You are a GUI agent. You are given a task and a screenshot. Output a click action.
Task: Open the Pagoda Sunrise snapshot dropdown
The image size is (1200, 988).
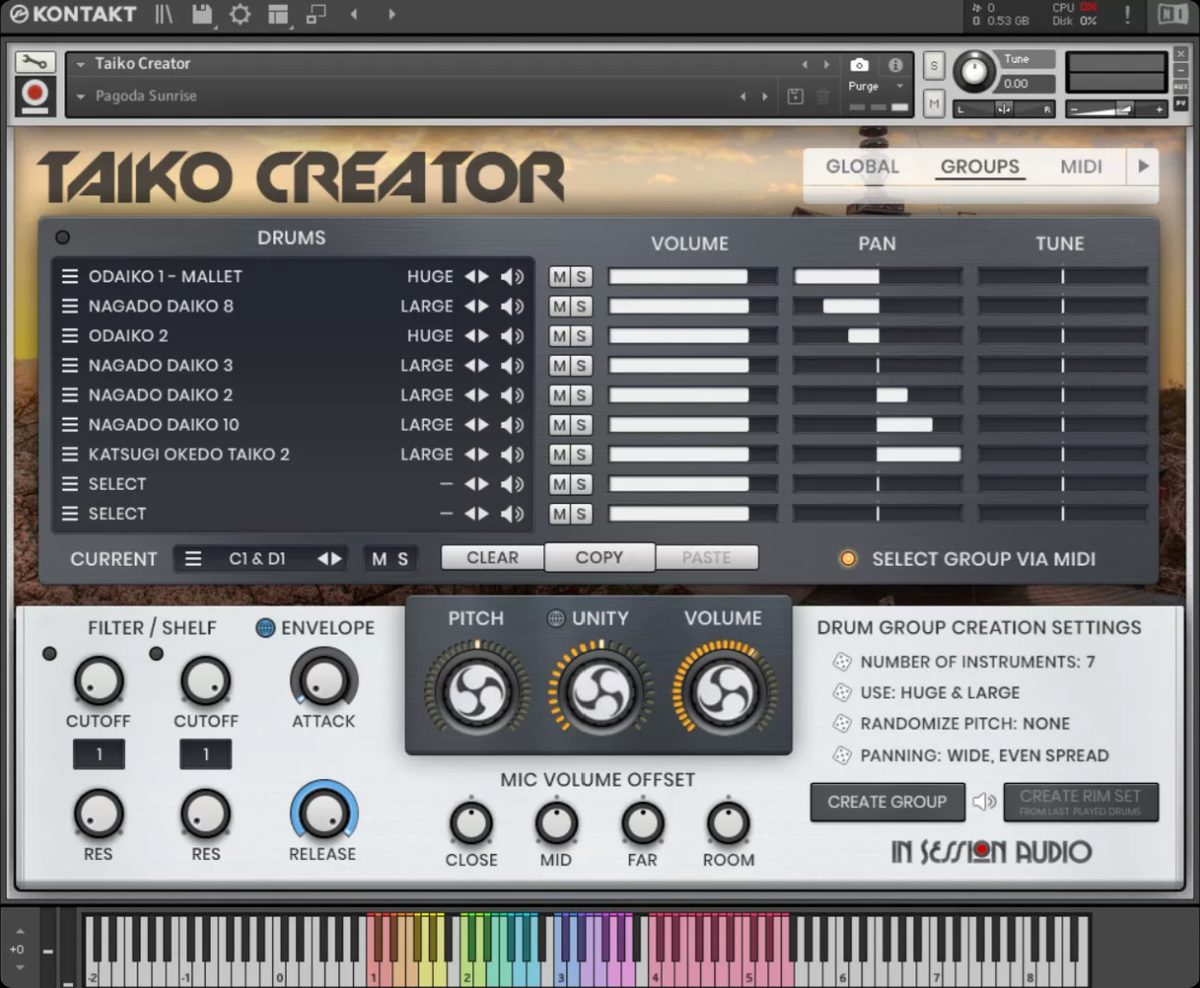pyautogui.click(x=81, y=97)
